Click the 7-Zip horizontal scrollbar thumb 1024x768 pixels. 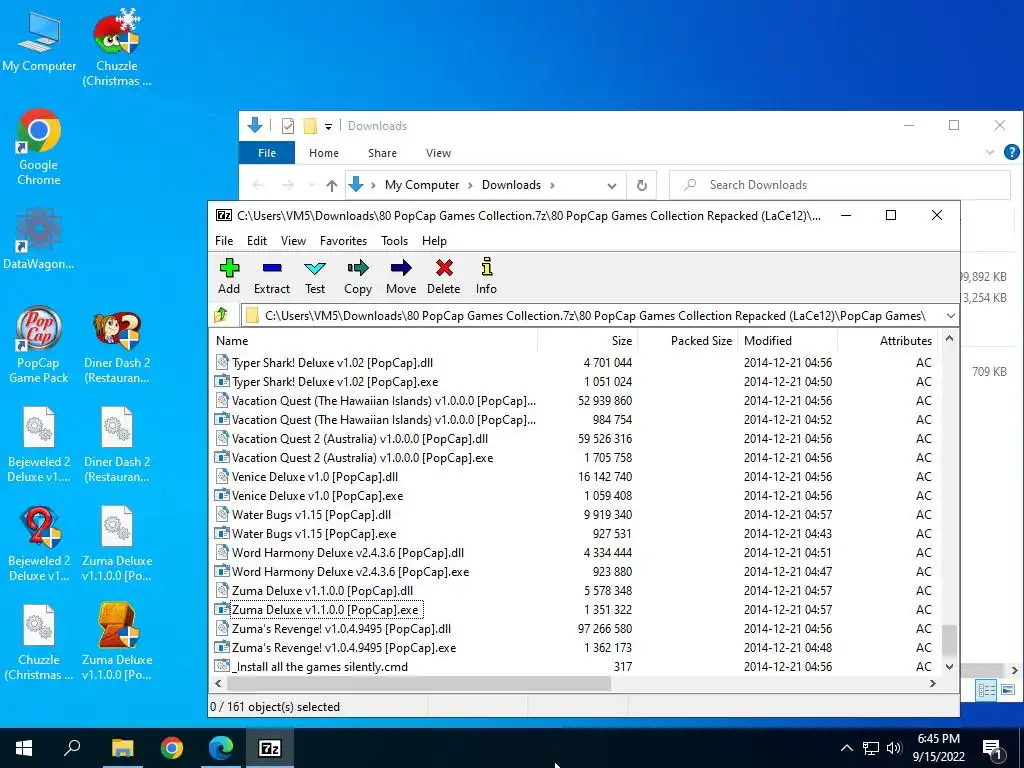419,684
